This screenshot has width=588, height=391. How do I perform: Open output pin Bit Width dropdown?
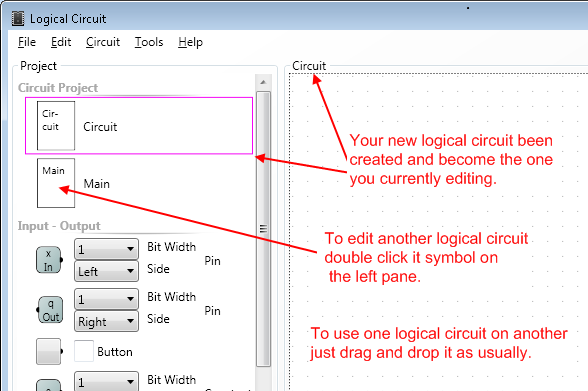(x=106, y=299)
